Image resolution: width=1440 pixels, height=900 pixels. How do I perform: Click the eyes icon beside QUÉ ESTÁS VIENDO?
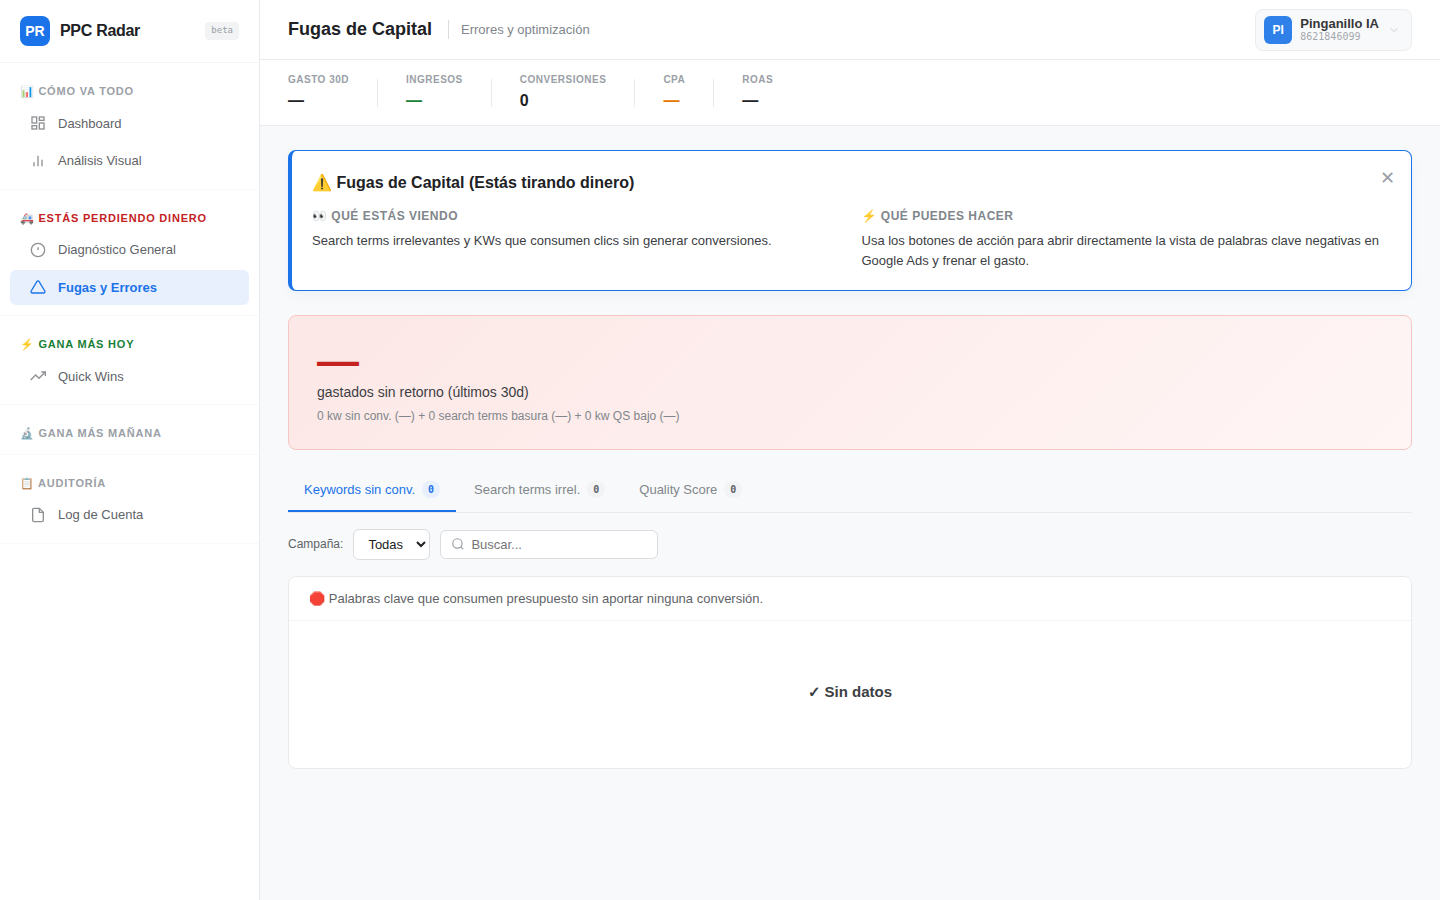pyautogui.click(x=319, y=216)
